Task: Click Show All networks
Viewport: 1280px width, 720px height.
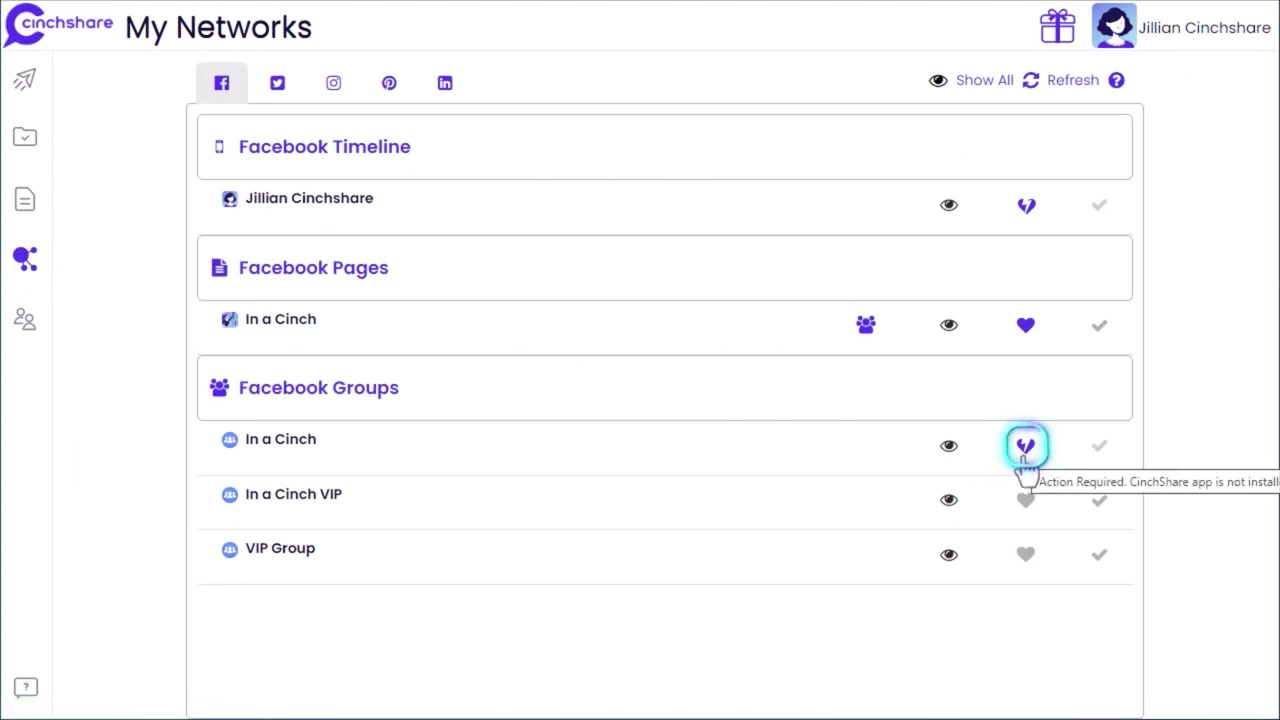Action: 971,80
